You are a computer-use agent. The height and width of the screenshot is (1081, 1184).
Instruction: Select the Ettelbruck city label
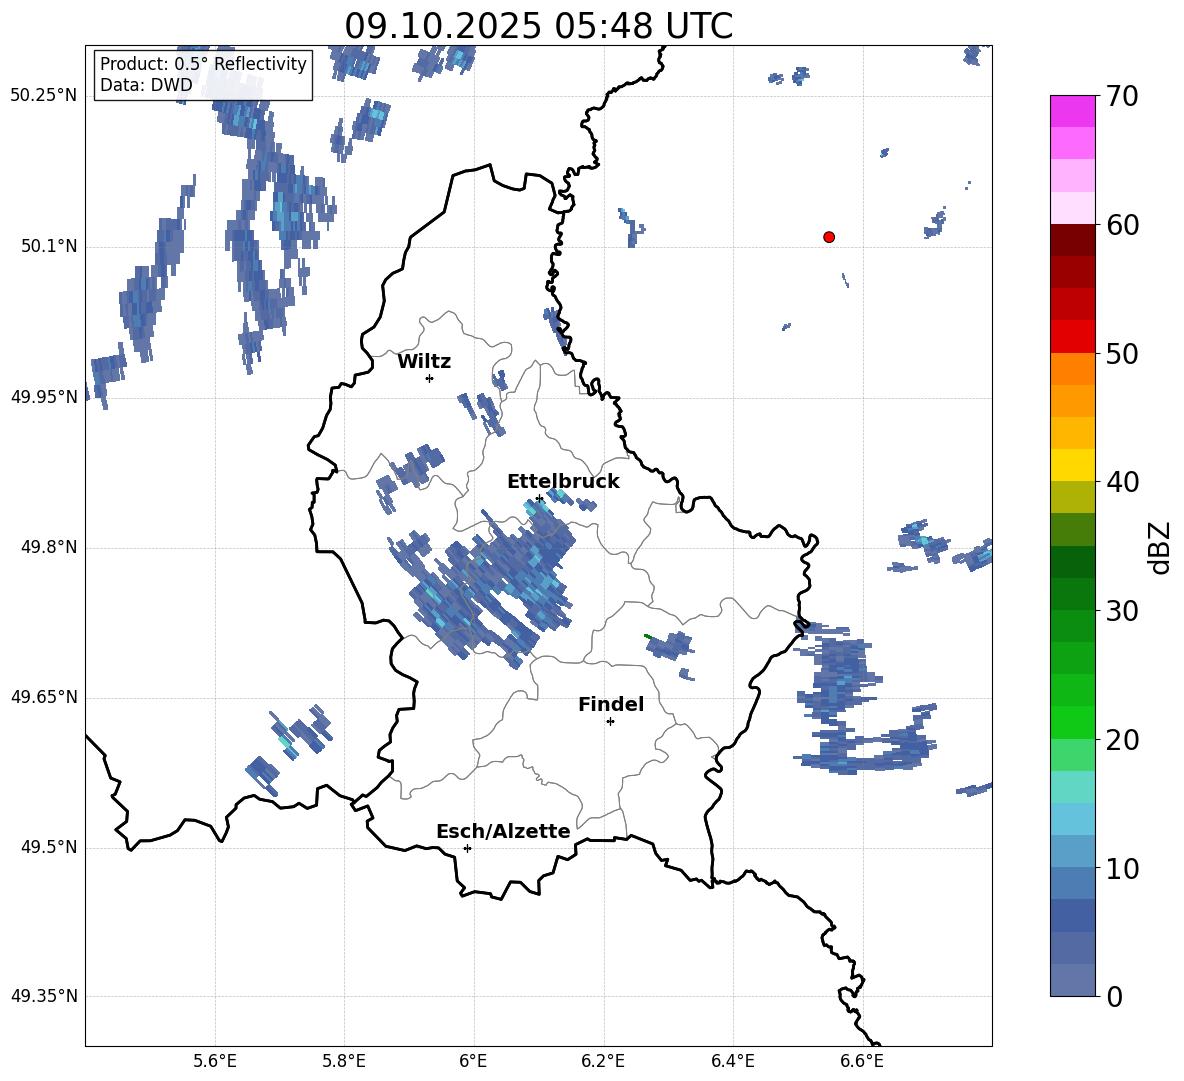click(x=563, y=482)
